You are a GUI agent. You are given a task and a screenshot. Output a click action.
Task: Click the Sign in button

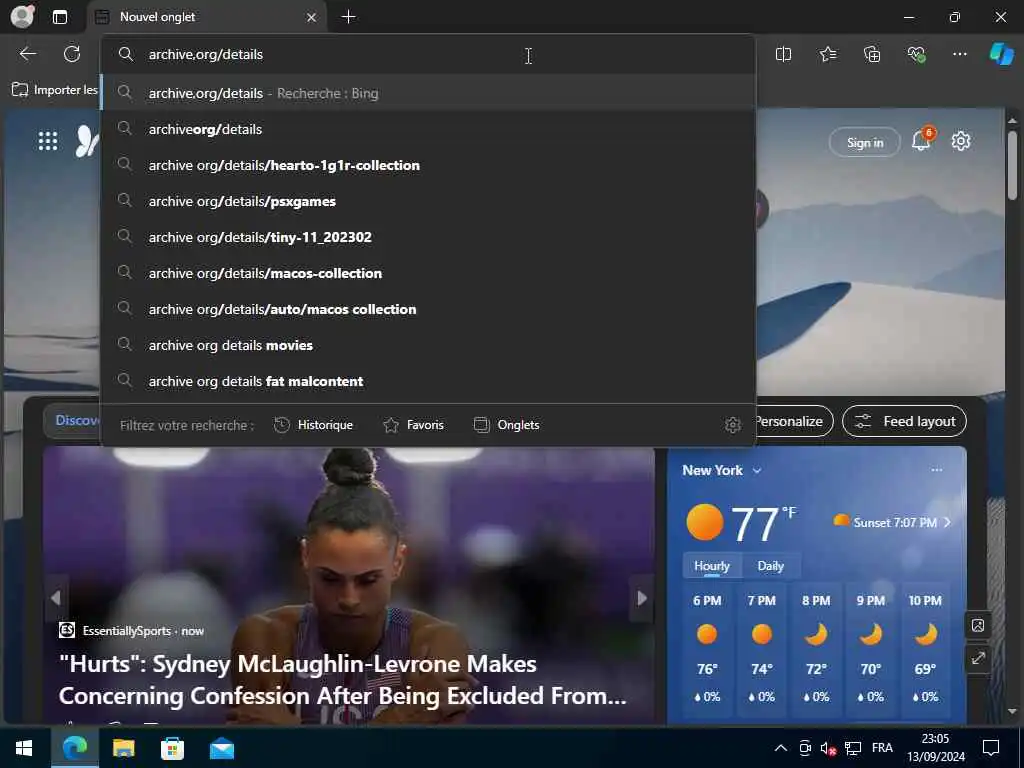click(x=865, y=142)
